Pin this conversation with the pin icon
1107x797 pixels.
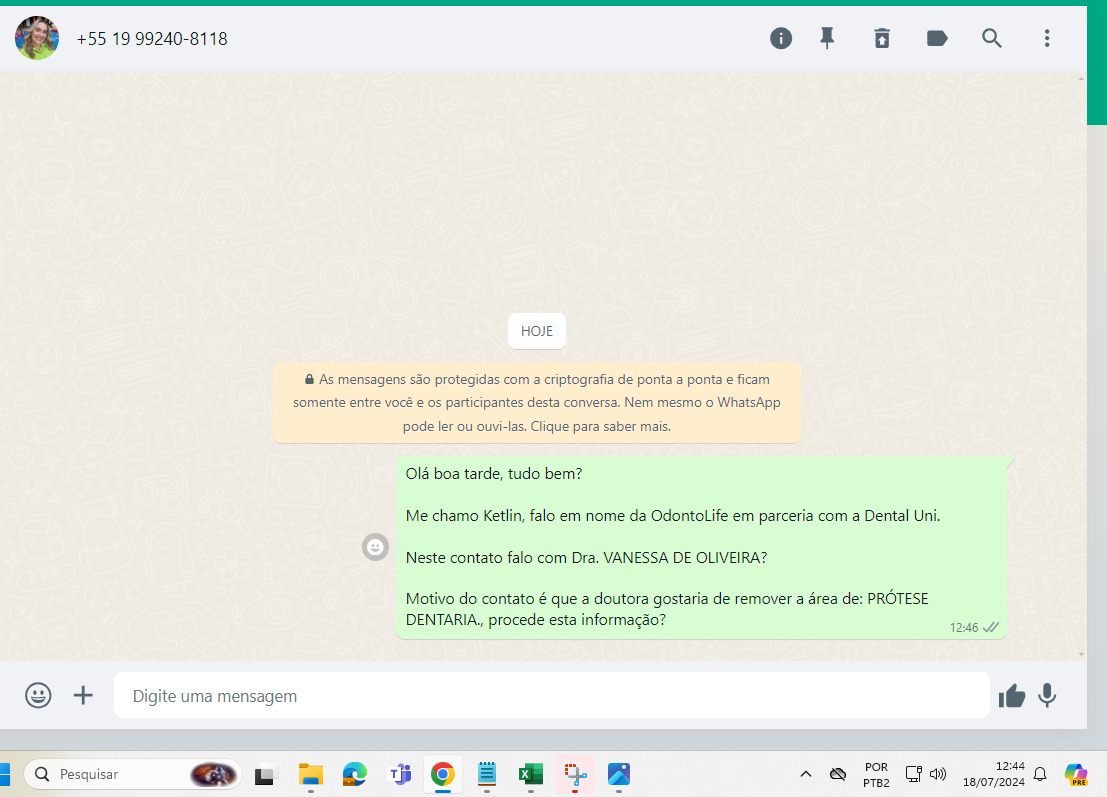(x=827, y=38)
